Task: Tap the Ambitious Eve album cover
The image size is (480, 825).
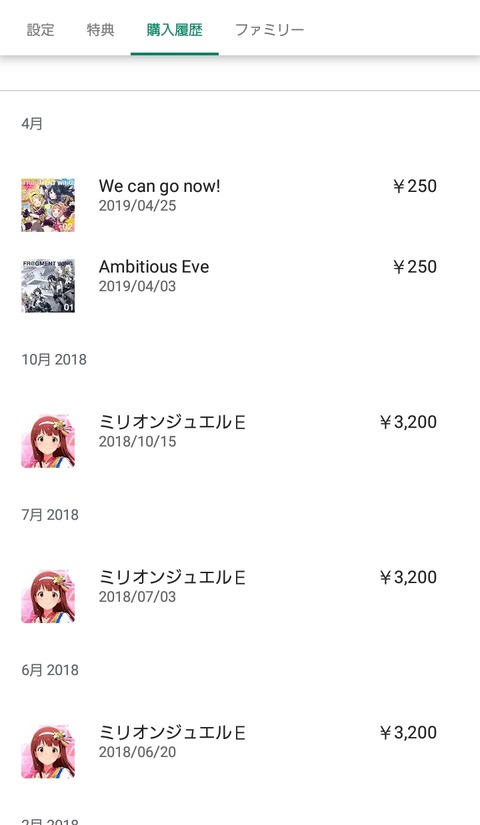Action: (x=48, y=286)
